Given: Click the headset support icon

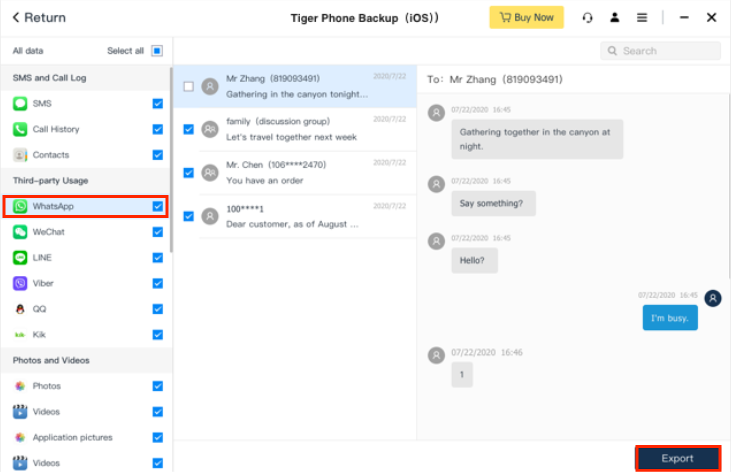Looking at the screenshot, I should pos(587,18).
